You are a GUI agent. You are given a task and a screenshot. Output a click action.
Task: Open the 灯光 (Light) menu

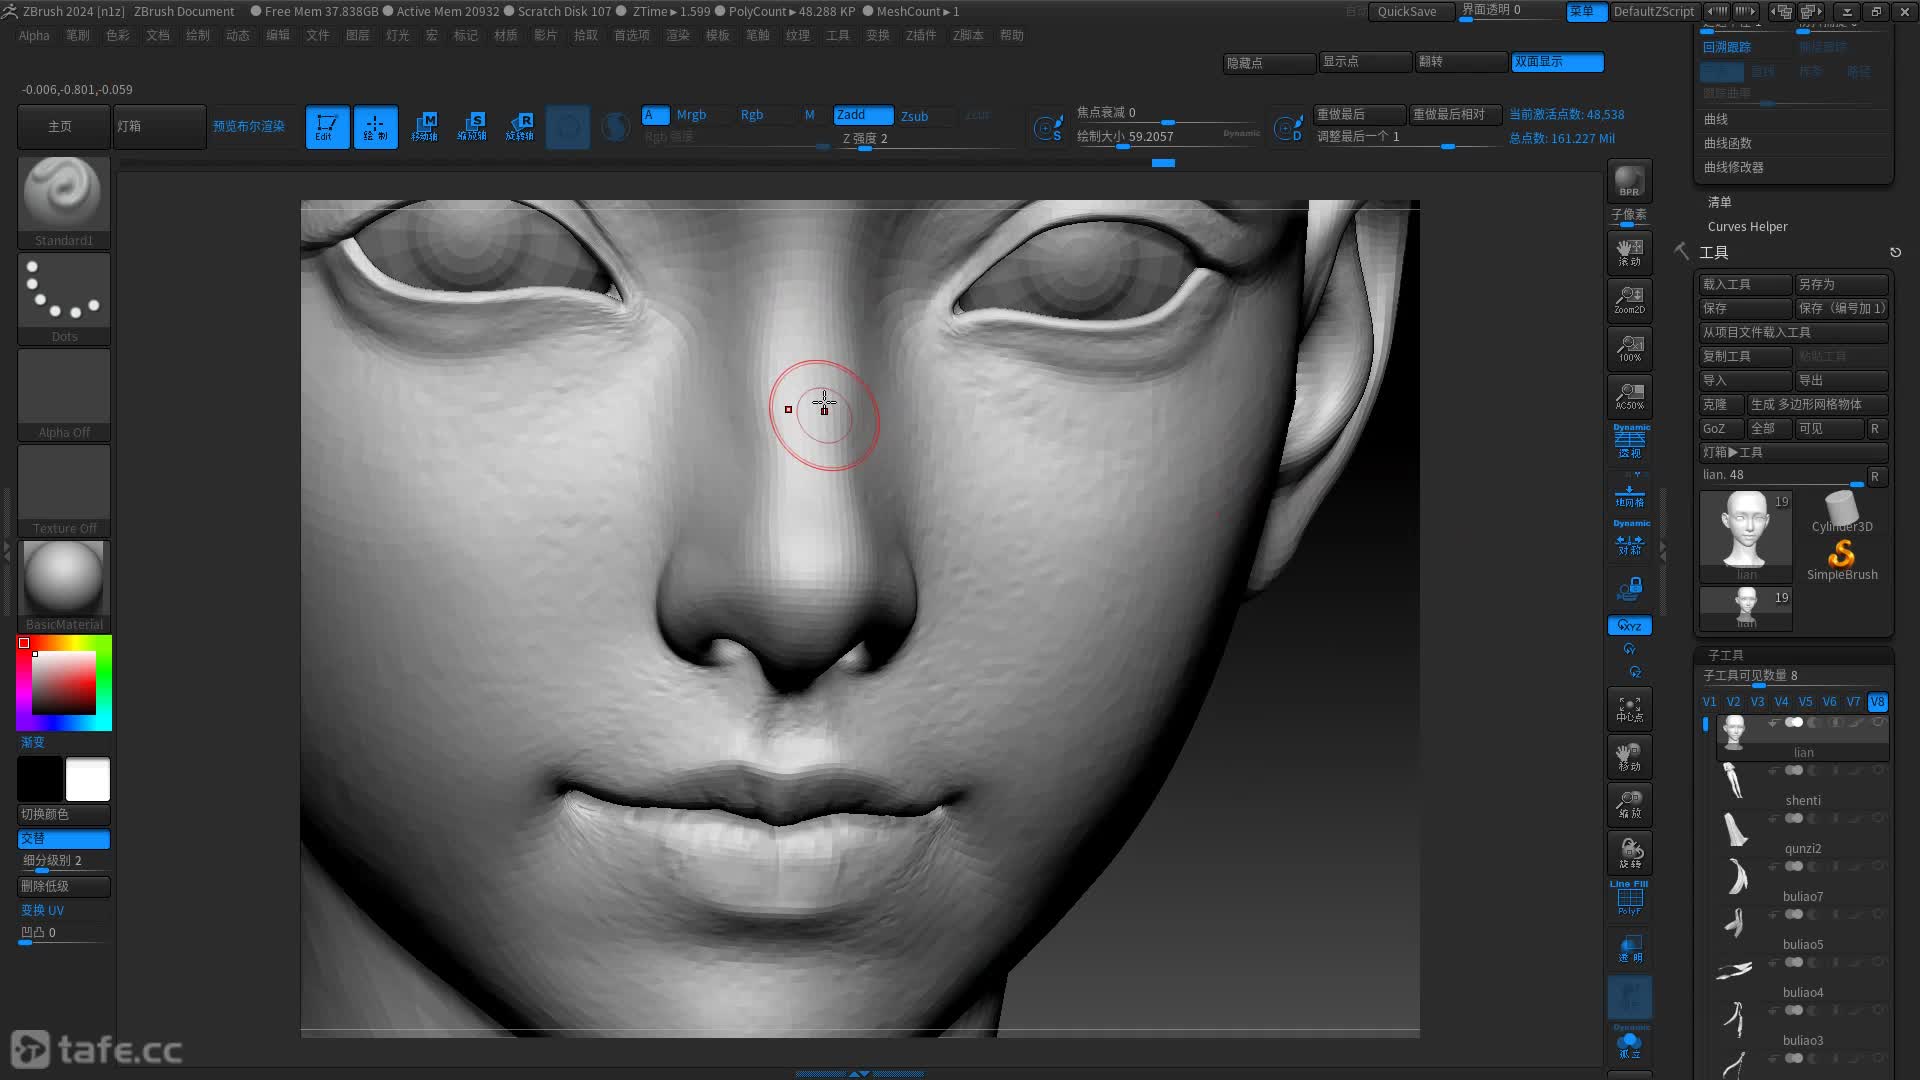click(x=398, y=35)
